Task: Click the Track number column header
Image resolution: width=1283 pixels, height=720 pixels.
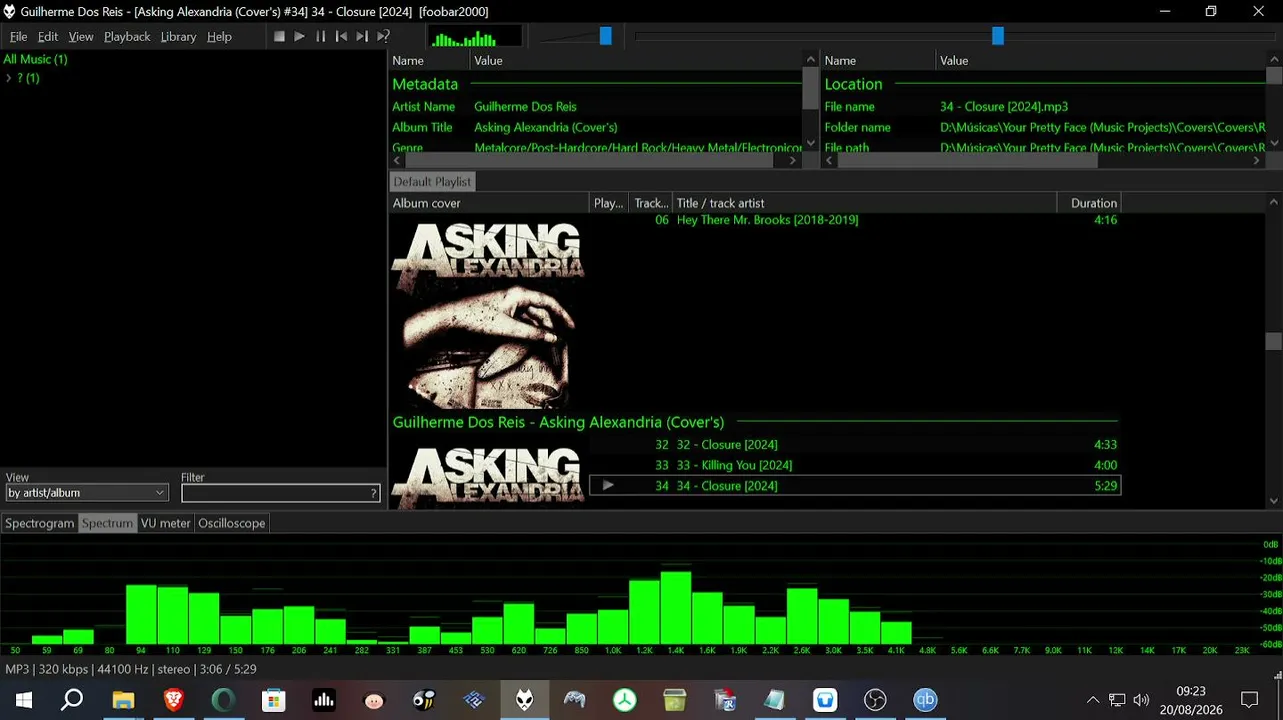Action: [x=651, y=203]
